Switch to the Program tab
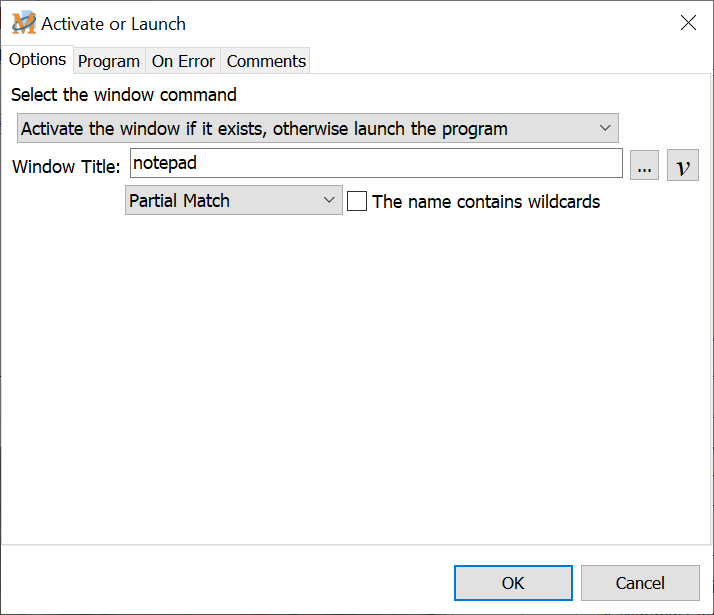Image resolution: width=714 pixels, height=615 pixels. tap(109, 61)
